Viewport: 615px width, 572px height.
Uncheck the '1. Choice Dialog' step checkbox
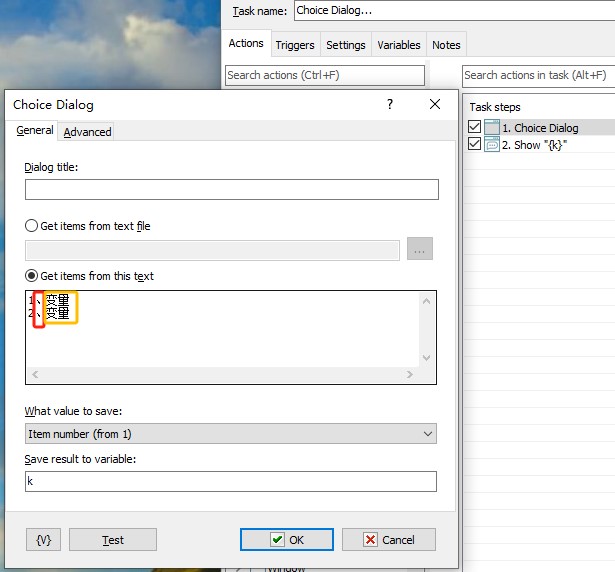pyautogui.click(x=474, y=128)
